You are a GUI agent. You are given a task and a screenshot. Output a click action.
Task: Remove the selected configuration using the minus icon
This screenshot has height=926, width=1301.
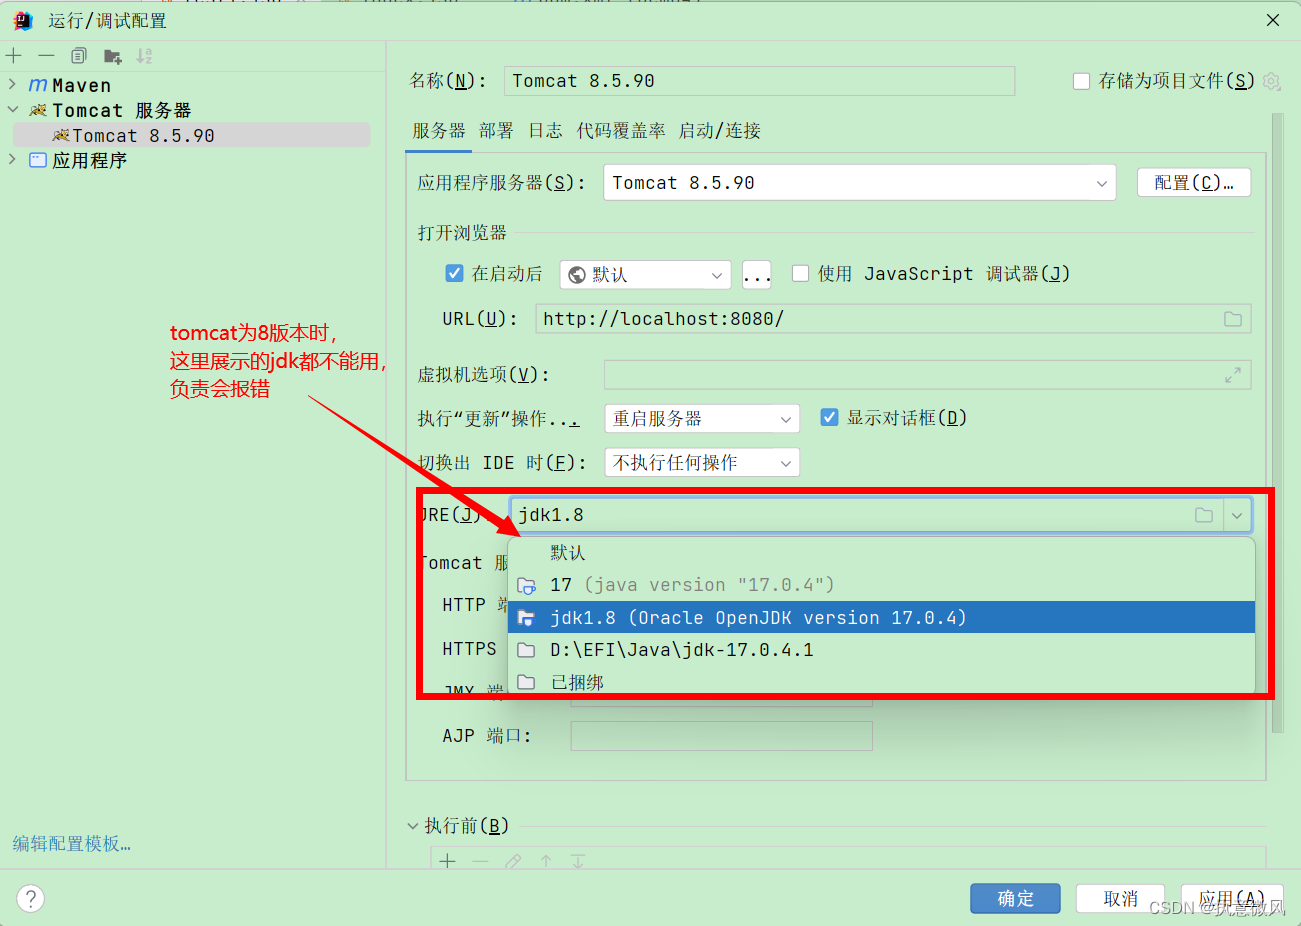coord(46,55)
